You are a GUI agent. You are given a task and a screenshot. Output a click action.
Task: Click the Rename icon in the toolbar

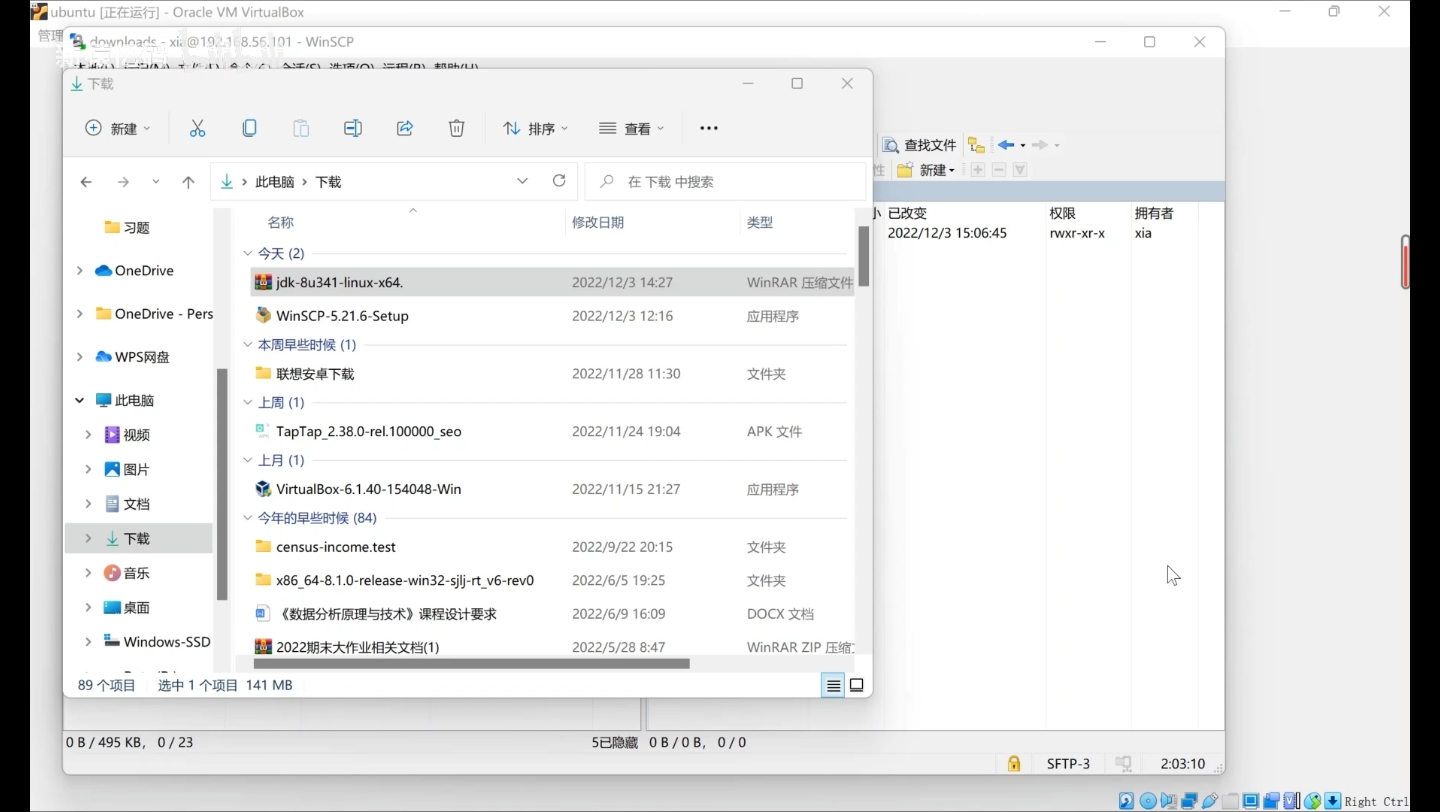353,128
